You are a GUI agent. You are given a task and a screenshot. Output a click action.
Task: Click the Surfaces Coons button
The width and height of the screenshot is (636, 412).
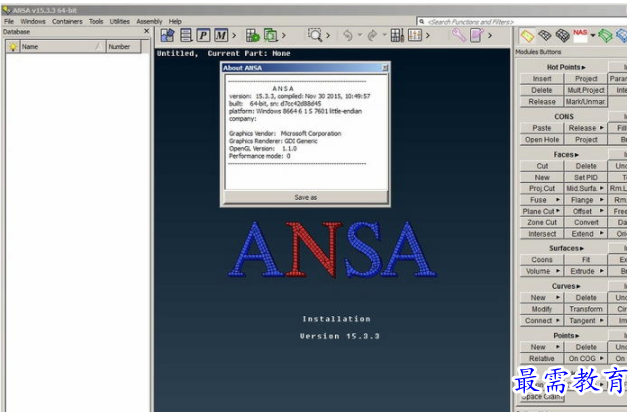542,260
